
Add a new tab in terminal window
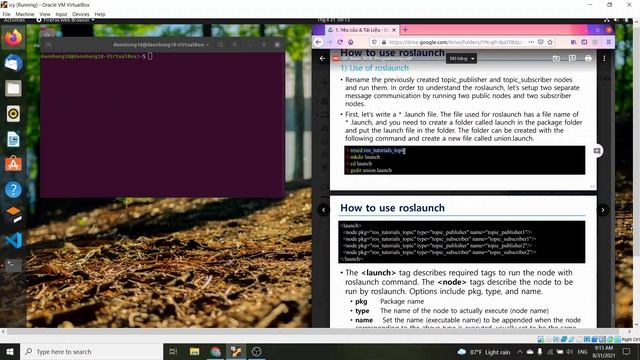click(x=48, y=44)
